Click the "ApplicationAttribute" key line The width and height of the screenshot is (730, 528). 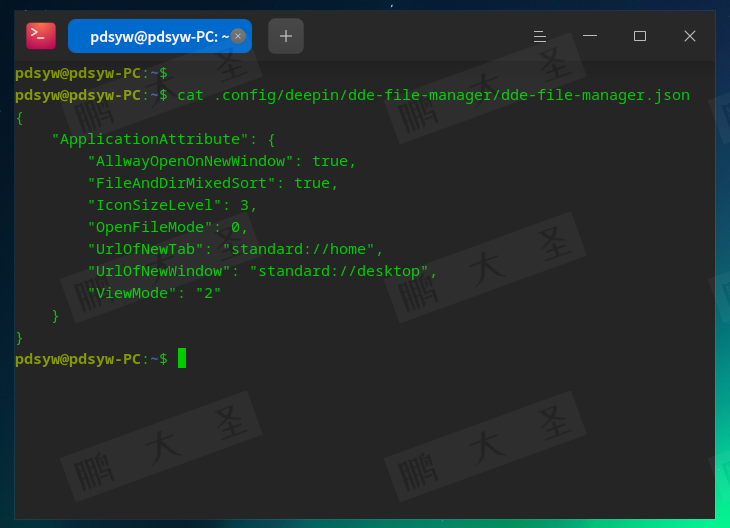point(163,139)
